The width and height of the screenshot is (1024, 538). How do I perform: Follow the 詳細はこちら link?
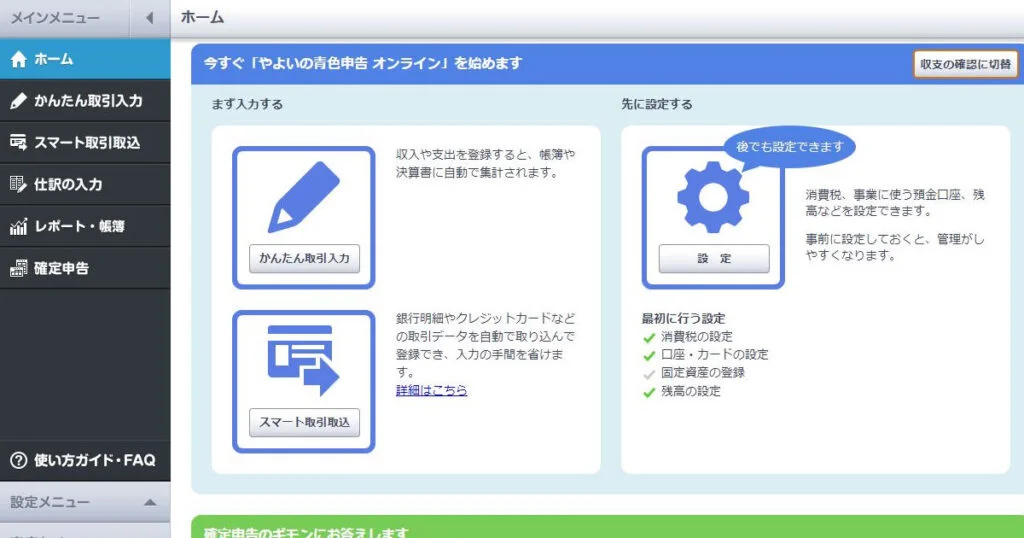(432, 390)
